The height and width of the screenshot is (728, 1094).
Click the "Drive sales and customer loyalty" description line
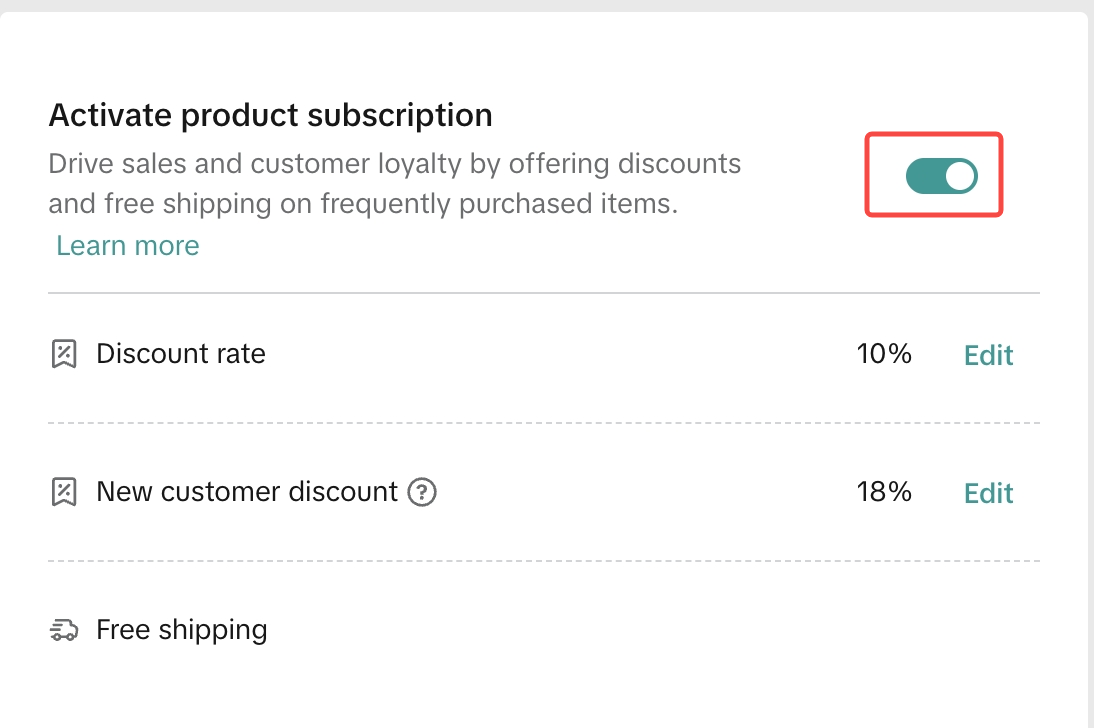click(x=394, y=163)
